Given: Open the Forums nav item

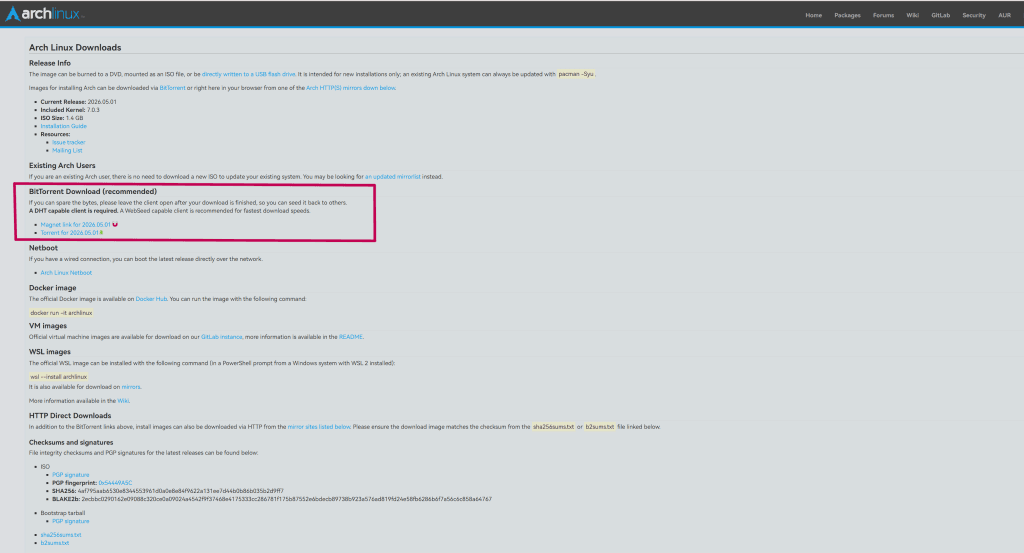Looking at the screenshot, I should 883,15.
